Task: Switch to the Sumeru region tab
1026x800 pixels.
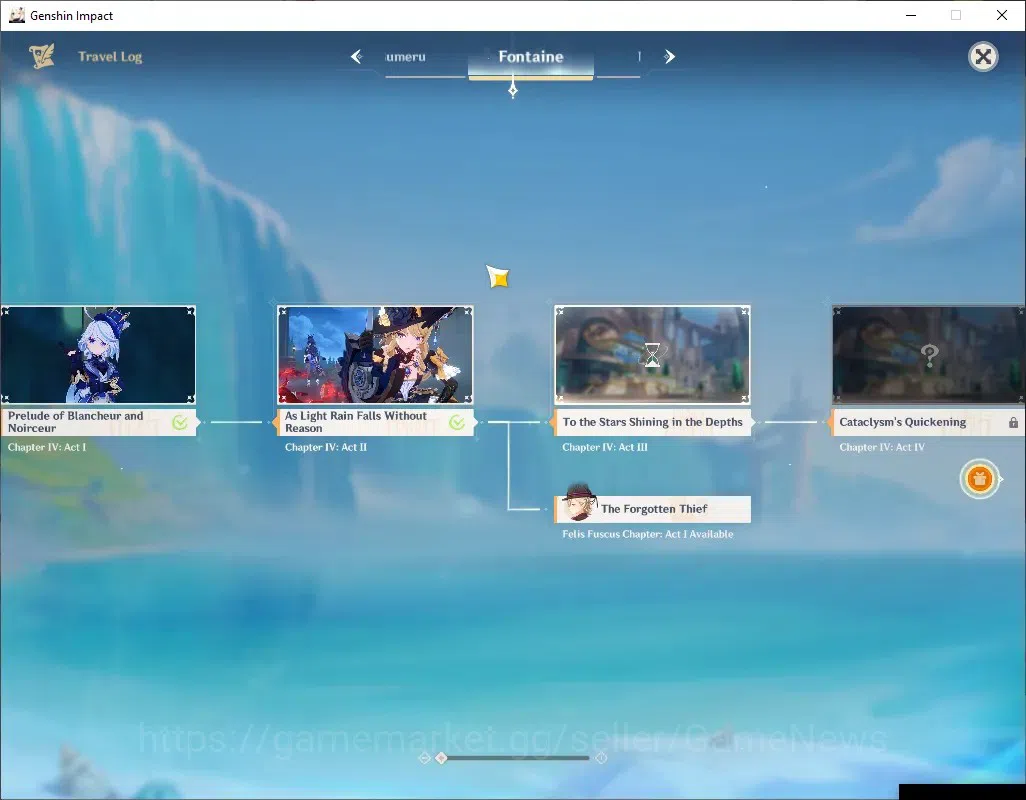Action: [x=406, y=57]
